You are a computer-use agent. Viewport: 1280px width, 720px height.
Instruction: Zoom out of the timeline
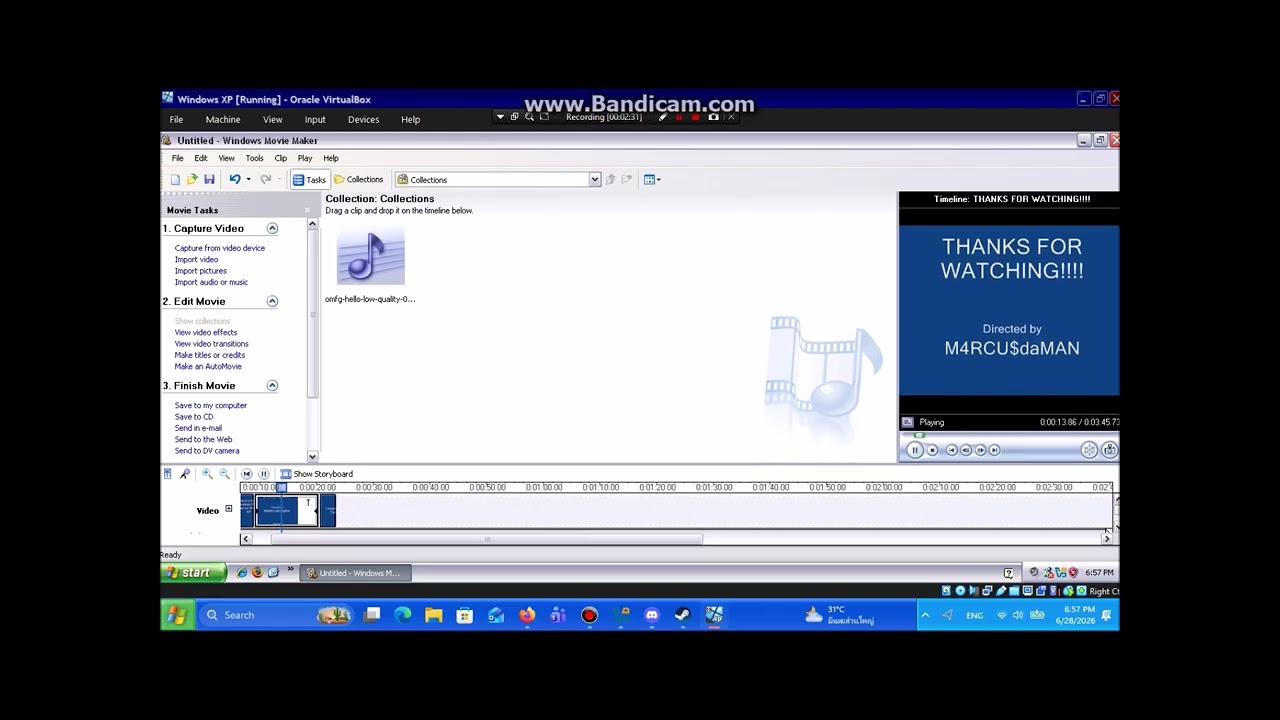click(x=224, y=474)
